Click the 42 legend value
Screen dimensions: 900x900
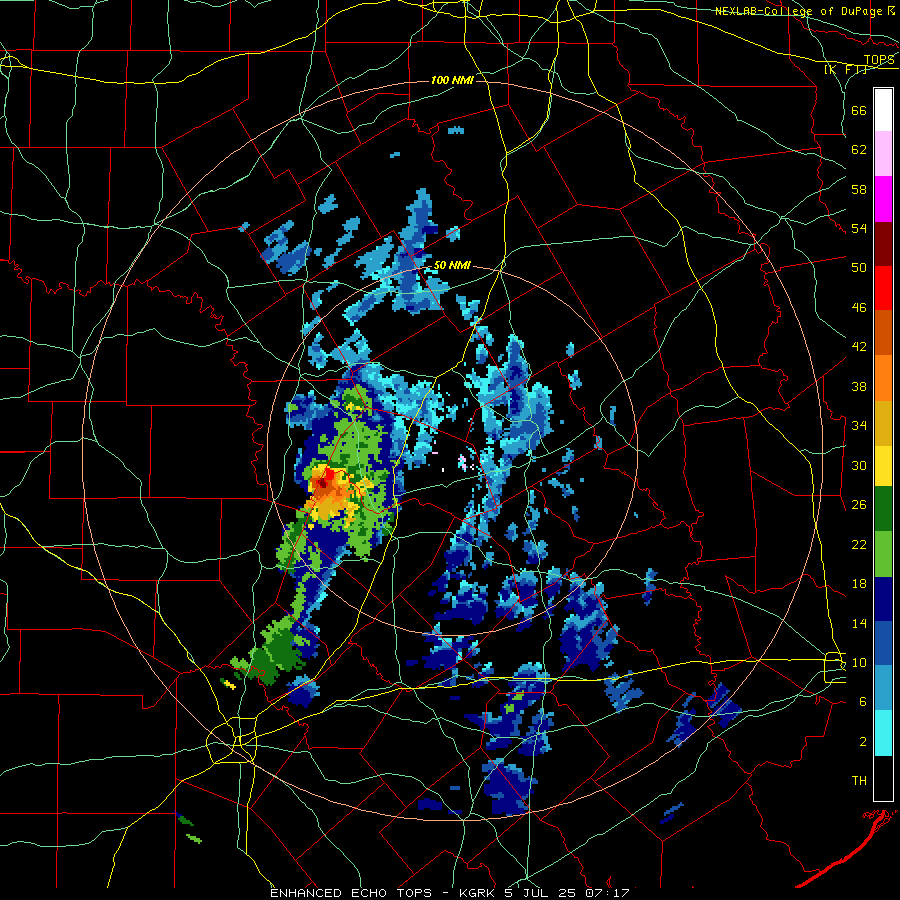tap(859, 347)
